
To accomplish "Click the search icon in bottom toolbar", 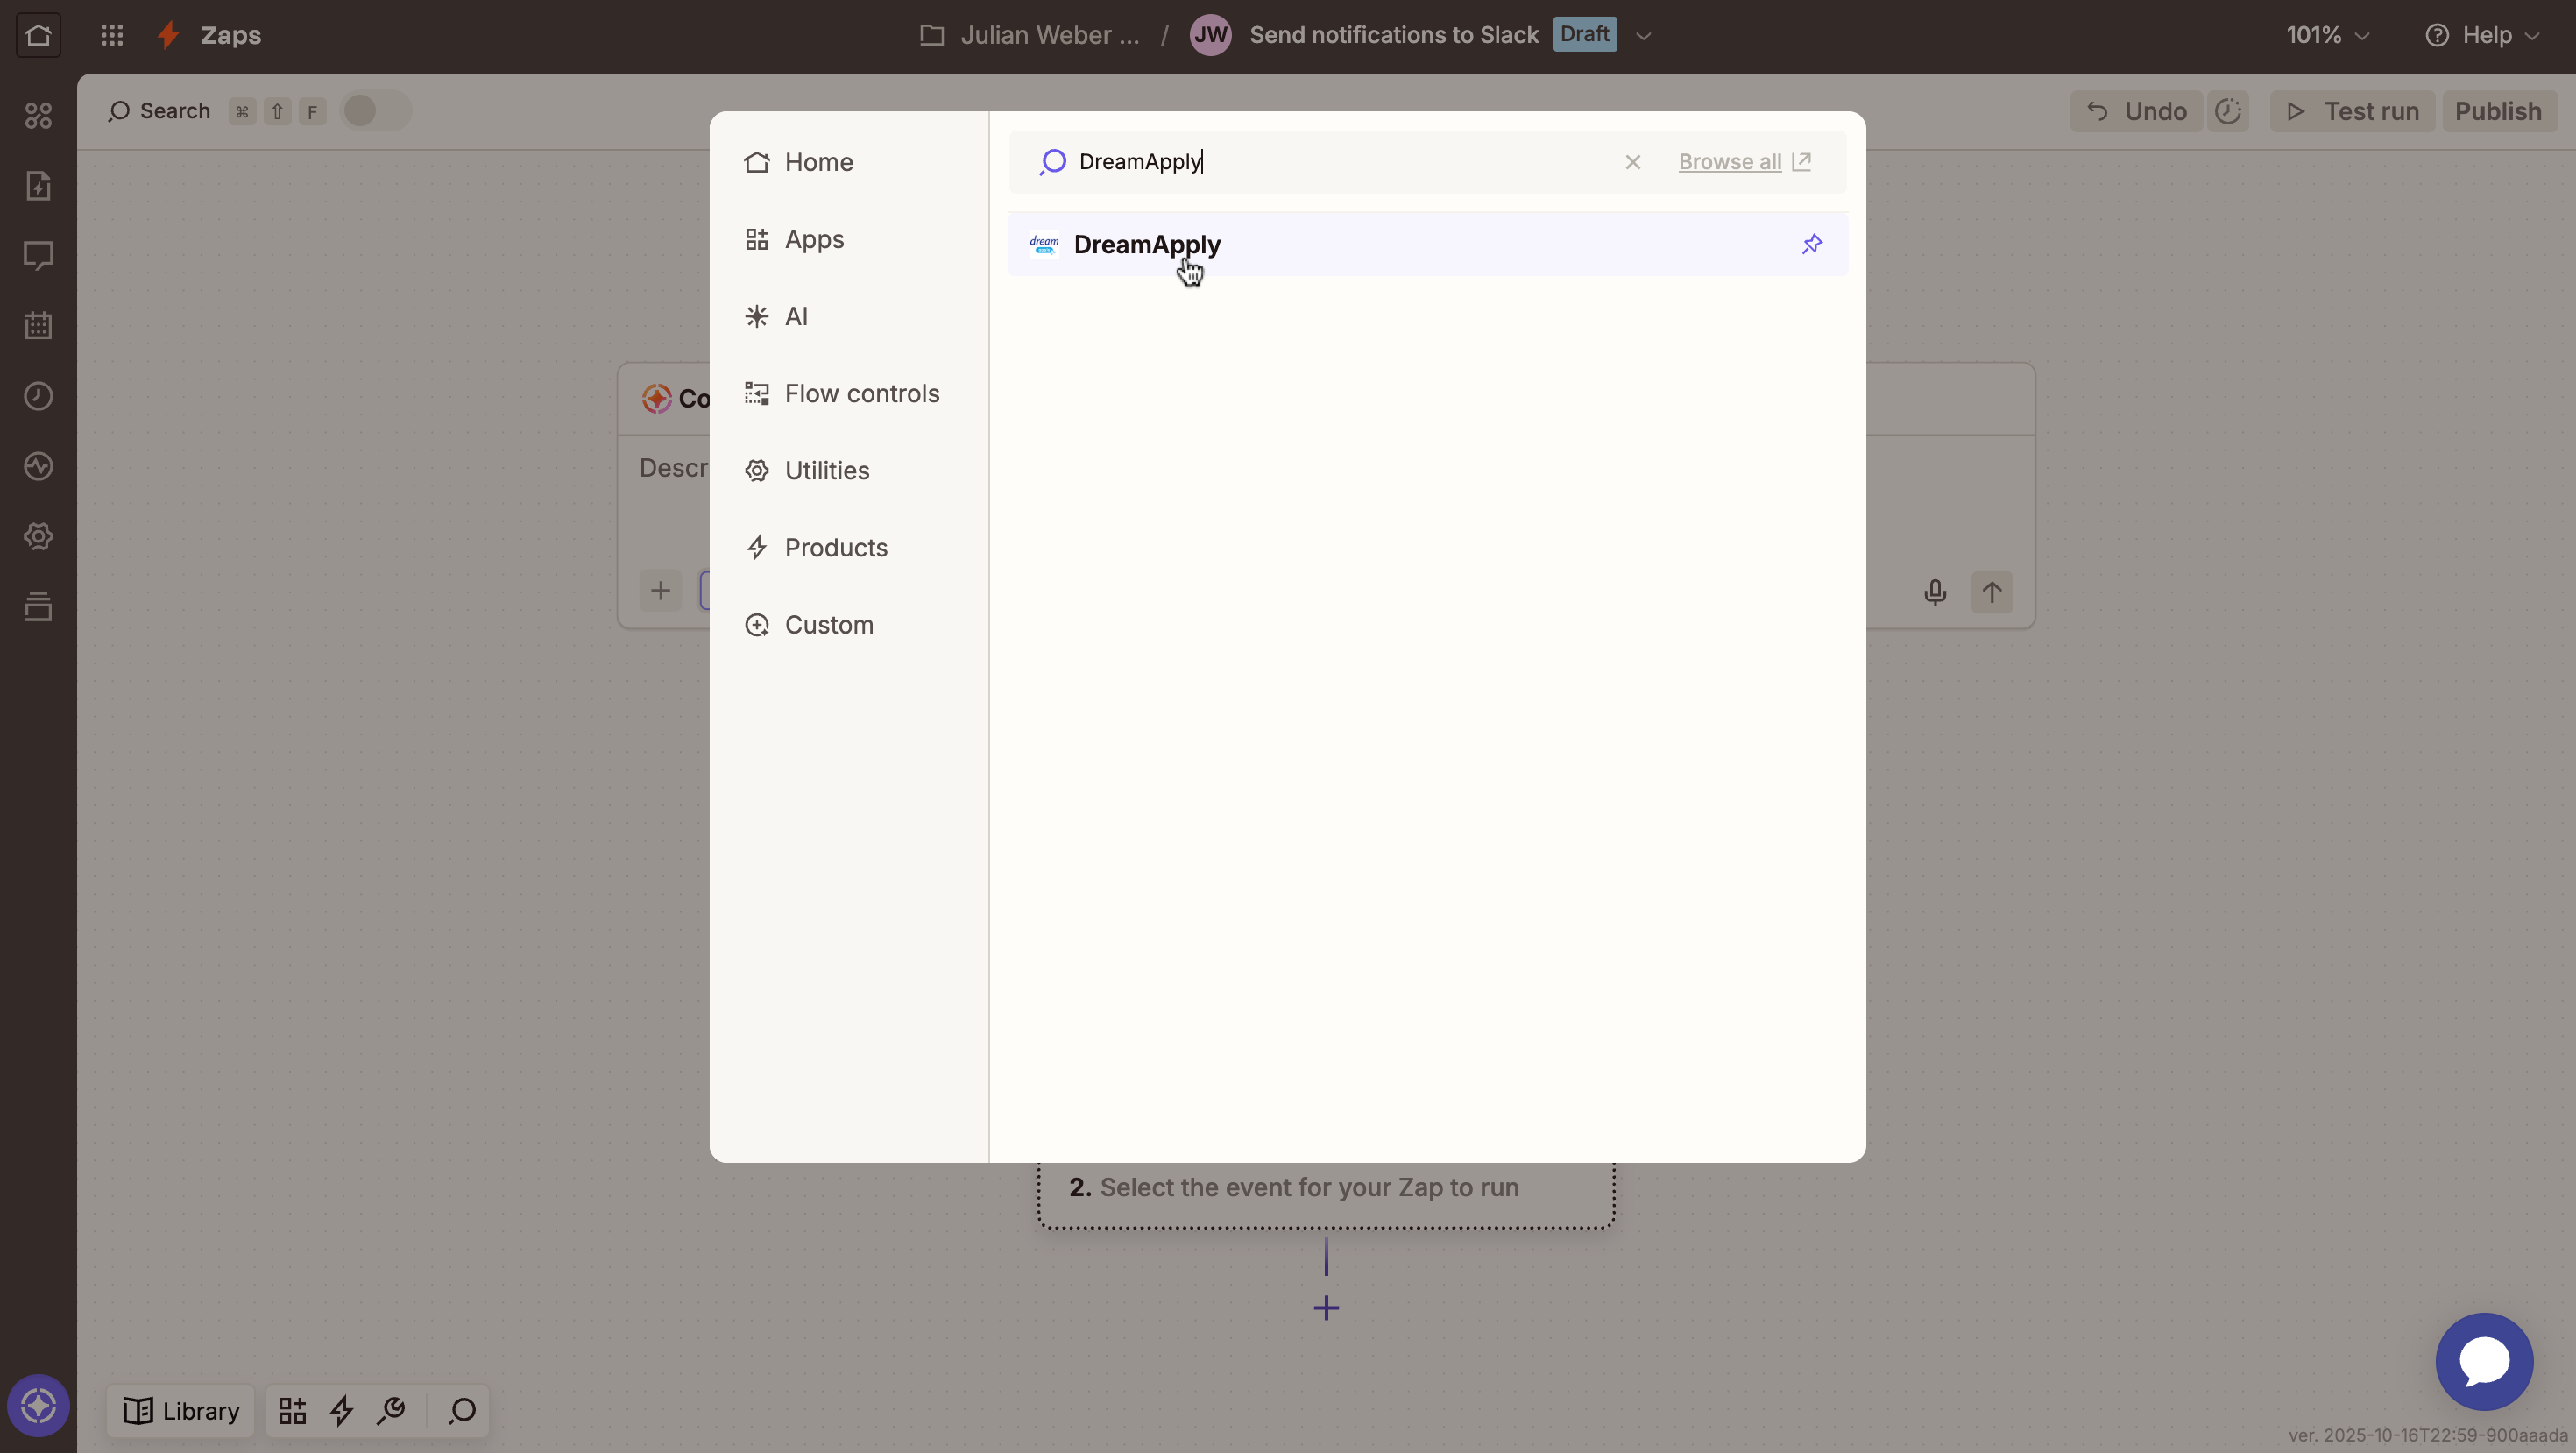I will tap(462, 1410).
